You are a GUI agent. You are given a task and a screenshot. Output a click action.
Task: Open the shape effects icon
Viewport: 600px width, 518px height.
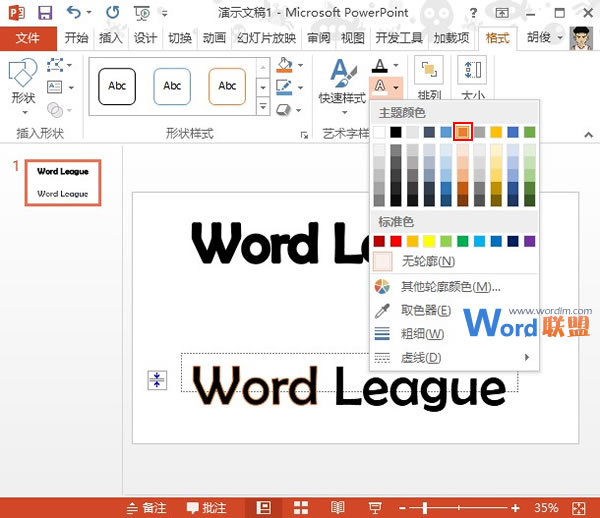pyautogui.click(x=284, y=110)
